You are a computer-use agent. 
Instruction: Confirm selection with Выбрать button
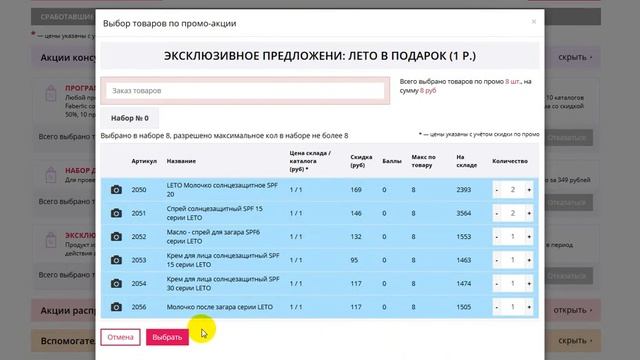tap(167, 337)
